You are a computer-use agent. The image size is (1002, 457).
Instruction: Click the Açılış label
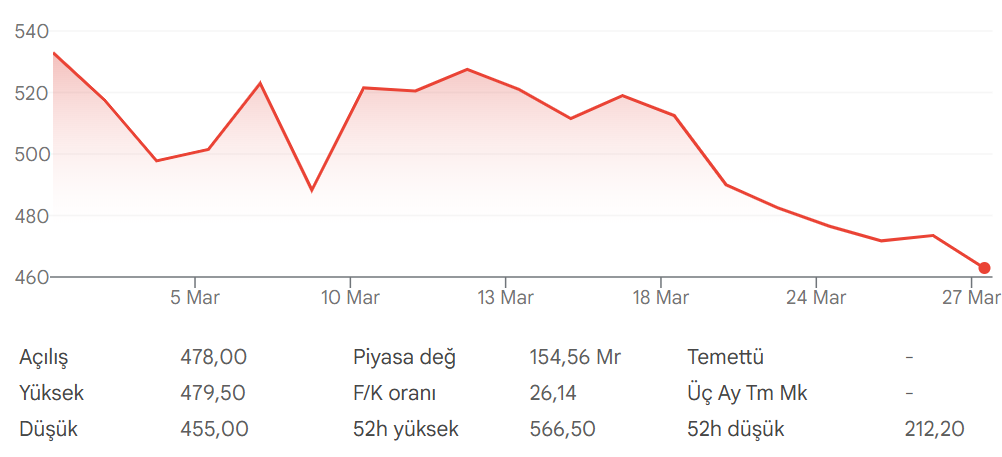click(x=44, y=357)
